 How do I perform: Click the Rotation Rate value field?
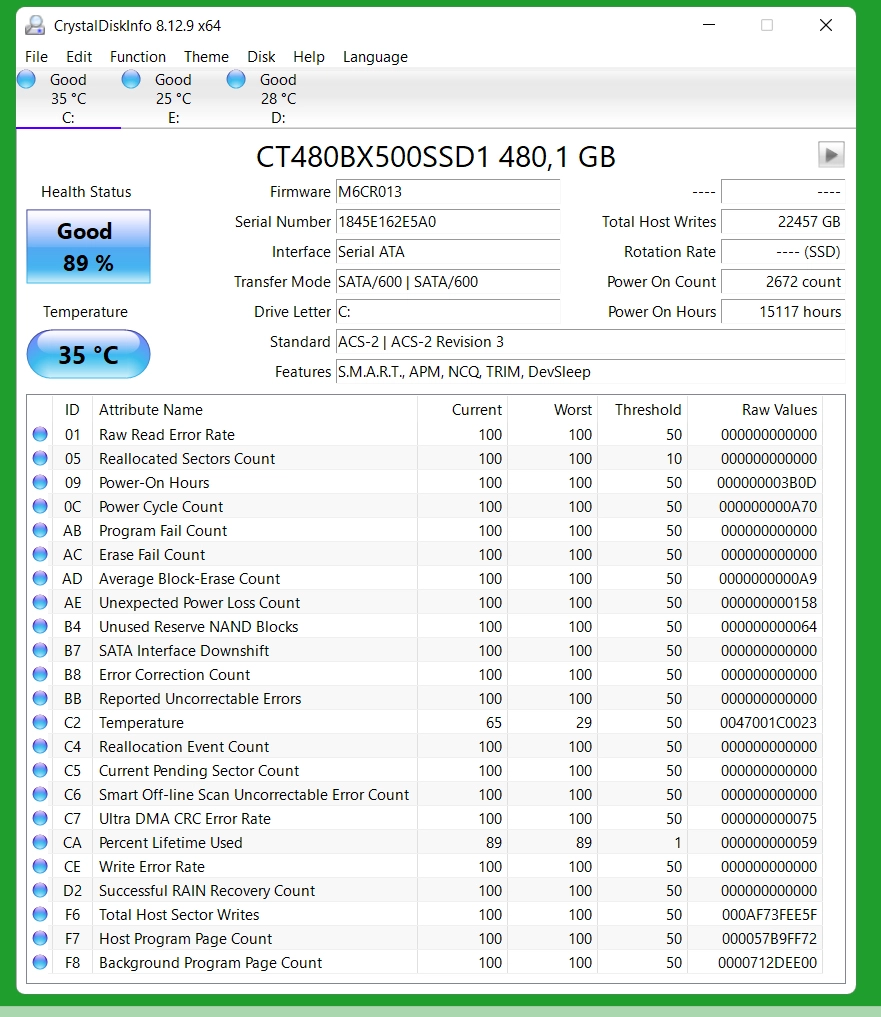click(783, 252)
